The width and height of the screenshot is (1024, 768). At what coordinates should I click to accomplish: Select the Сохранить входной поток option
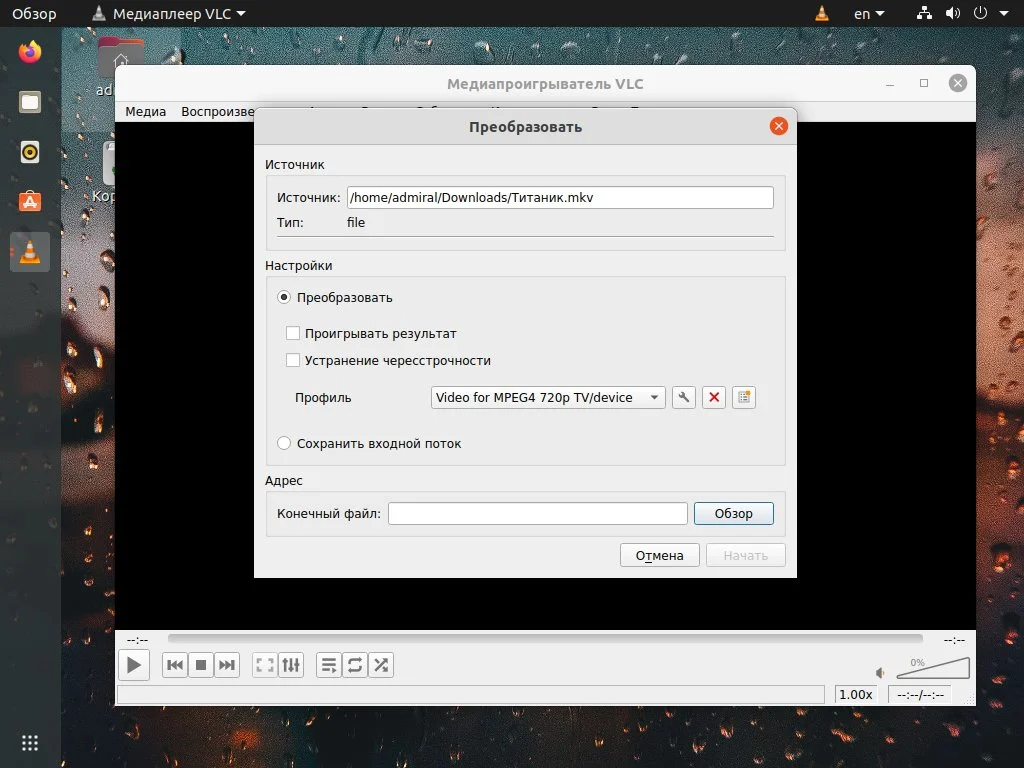coord(284,443)
